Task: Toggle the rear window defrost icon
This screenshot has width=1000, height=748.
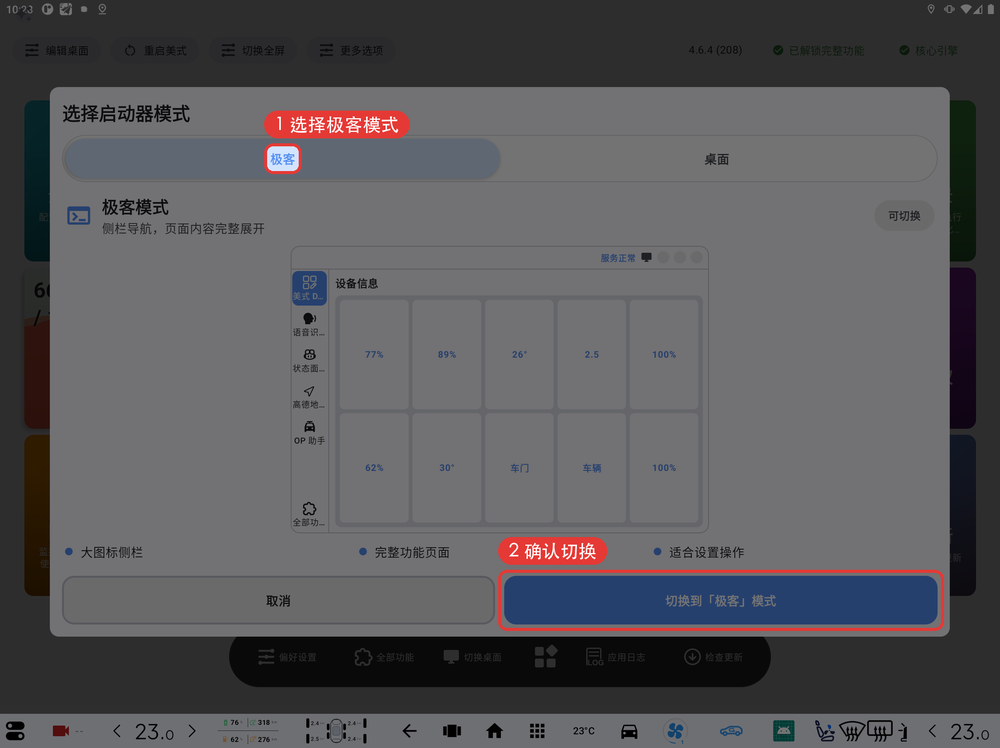Action: [880, 731]
